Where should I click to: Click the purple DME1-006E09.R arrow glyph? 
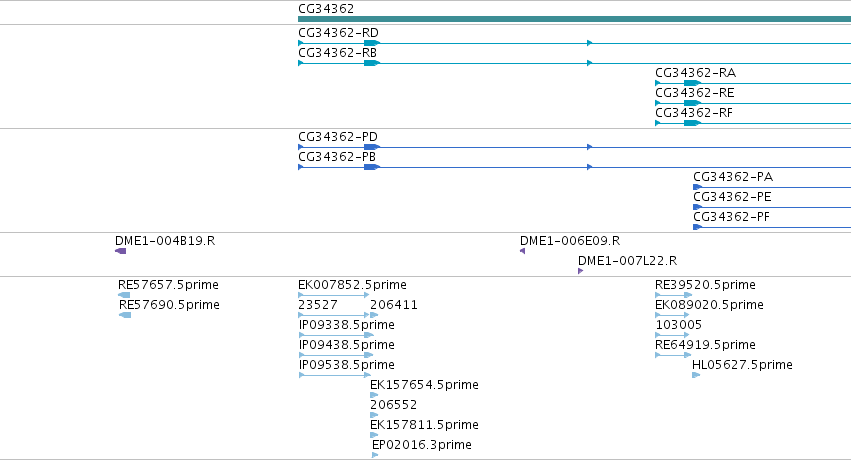pyautogui.click(x=522, y=251)
